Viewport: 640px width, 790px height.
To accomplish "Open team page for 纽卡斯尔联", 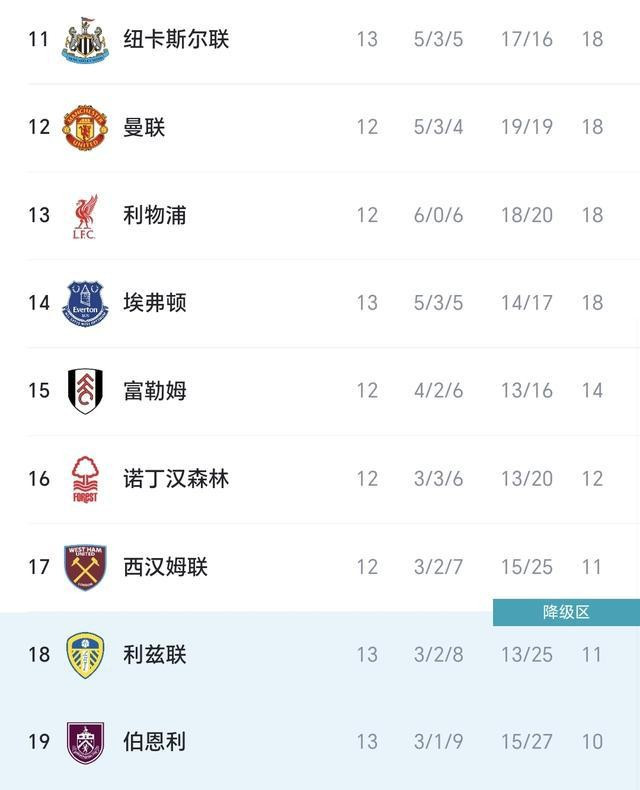I will pyautogui.click(x=176, y=40).
